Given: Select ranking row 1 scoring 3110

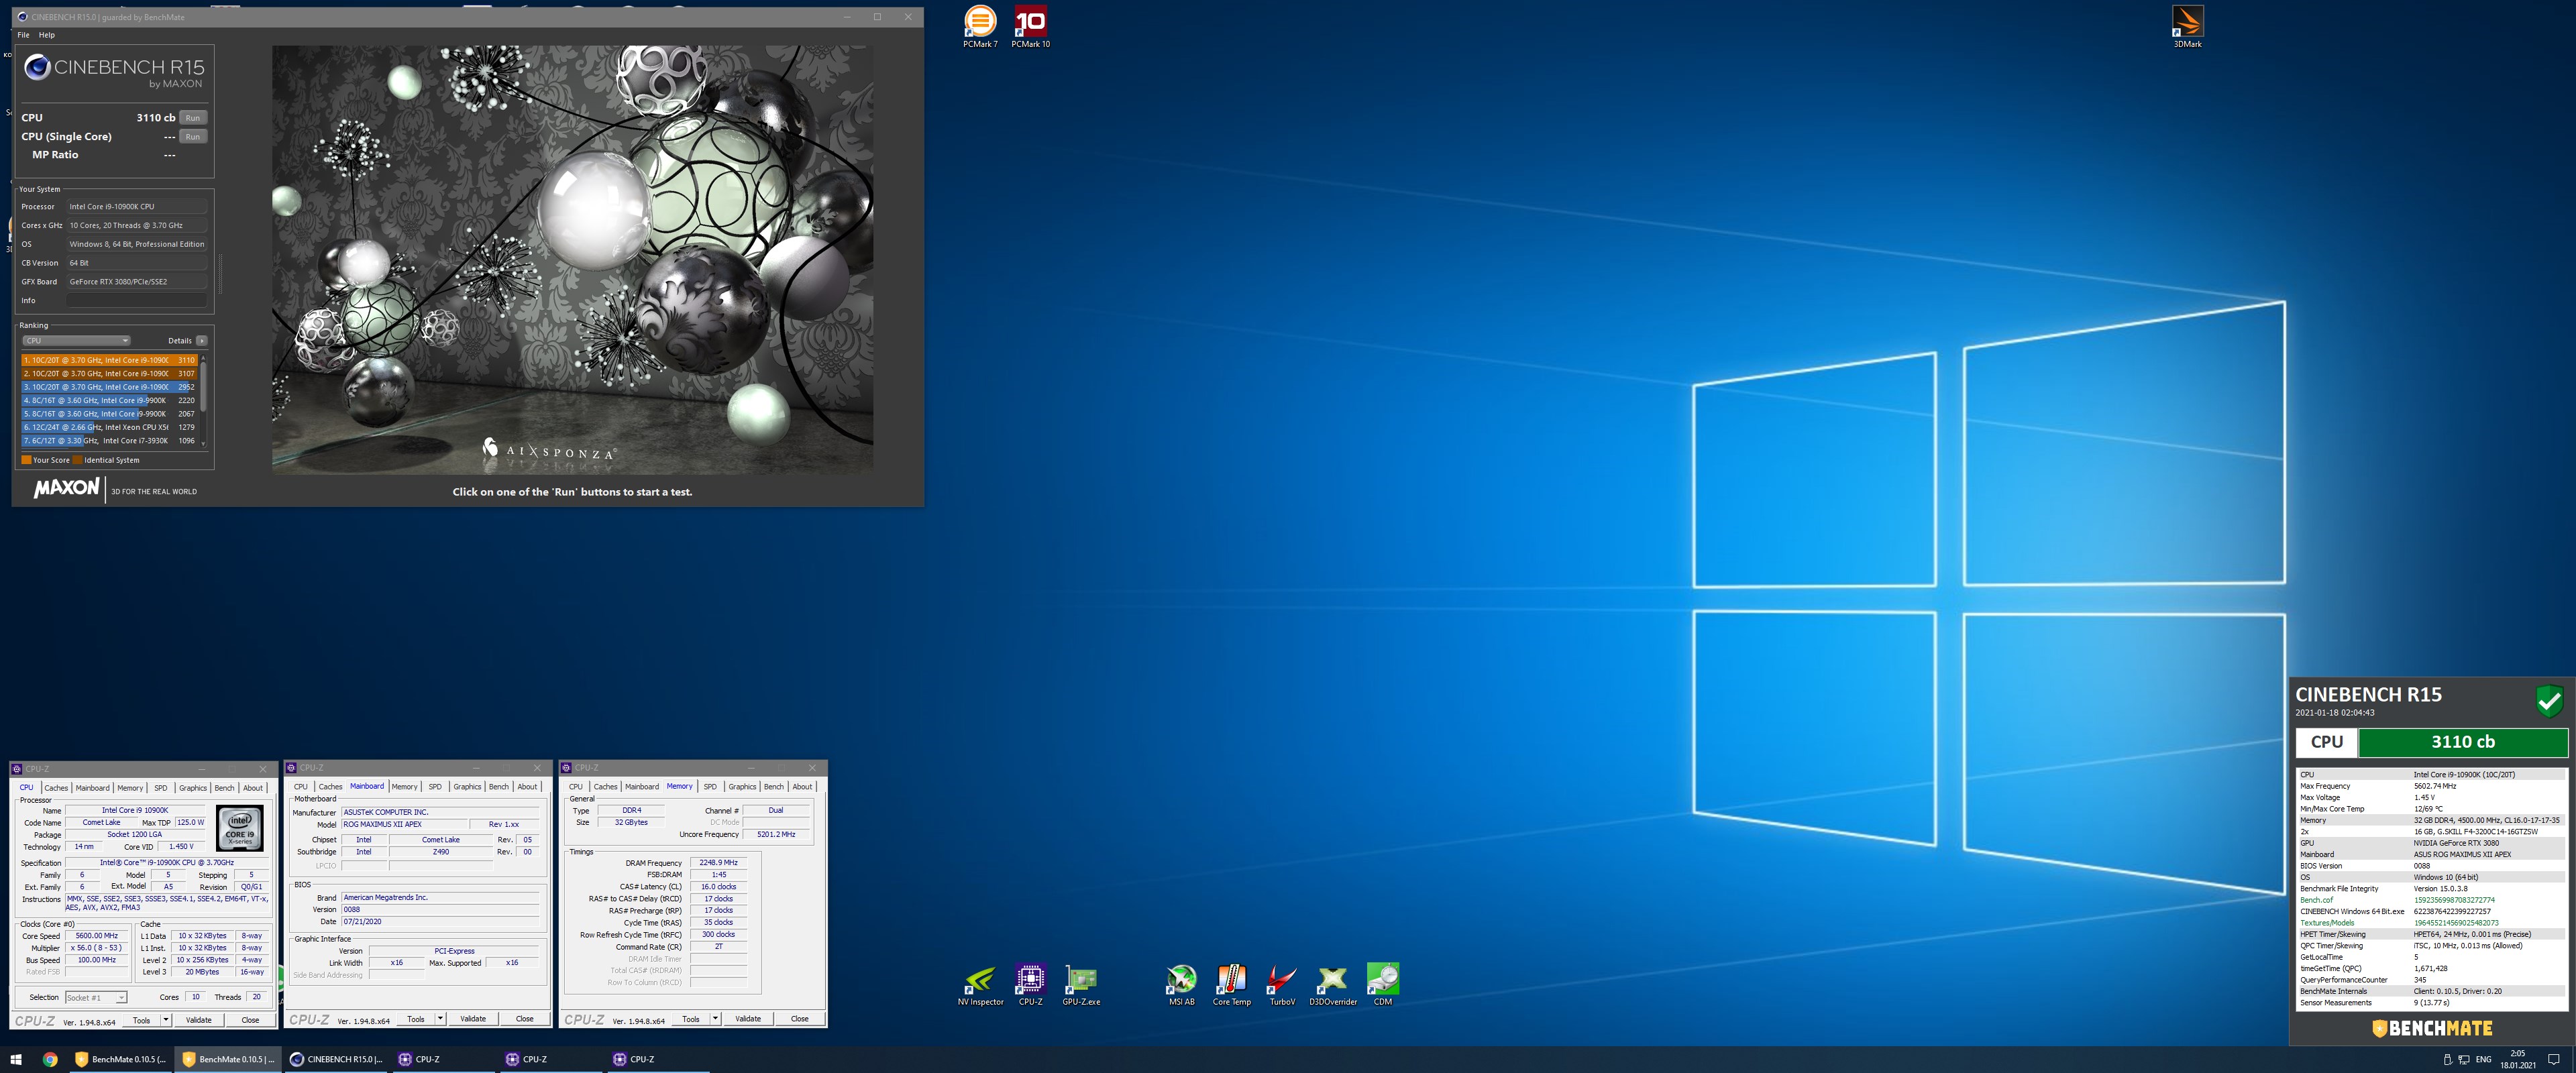Looking at the screenshot, I should click(109, 360).
